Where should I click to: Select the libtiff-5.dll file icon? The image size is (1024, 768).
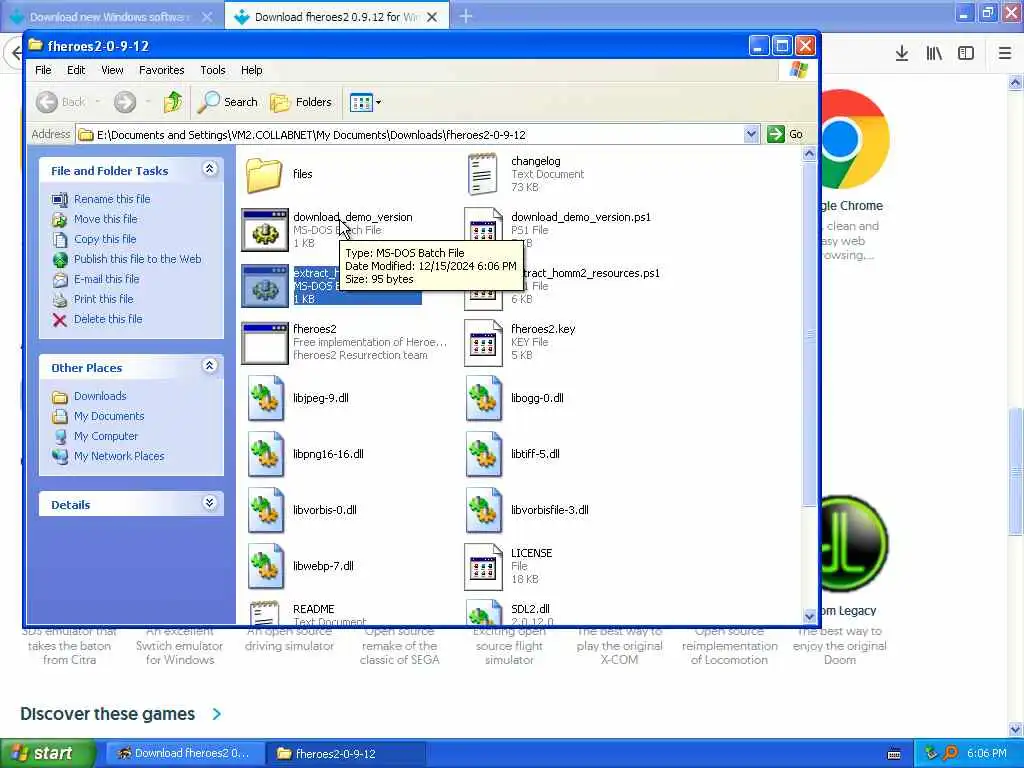(x=484, y=455)
